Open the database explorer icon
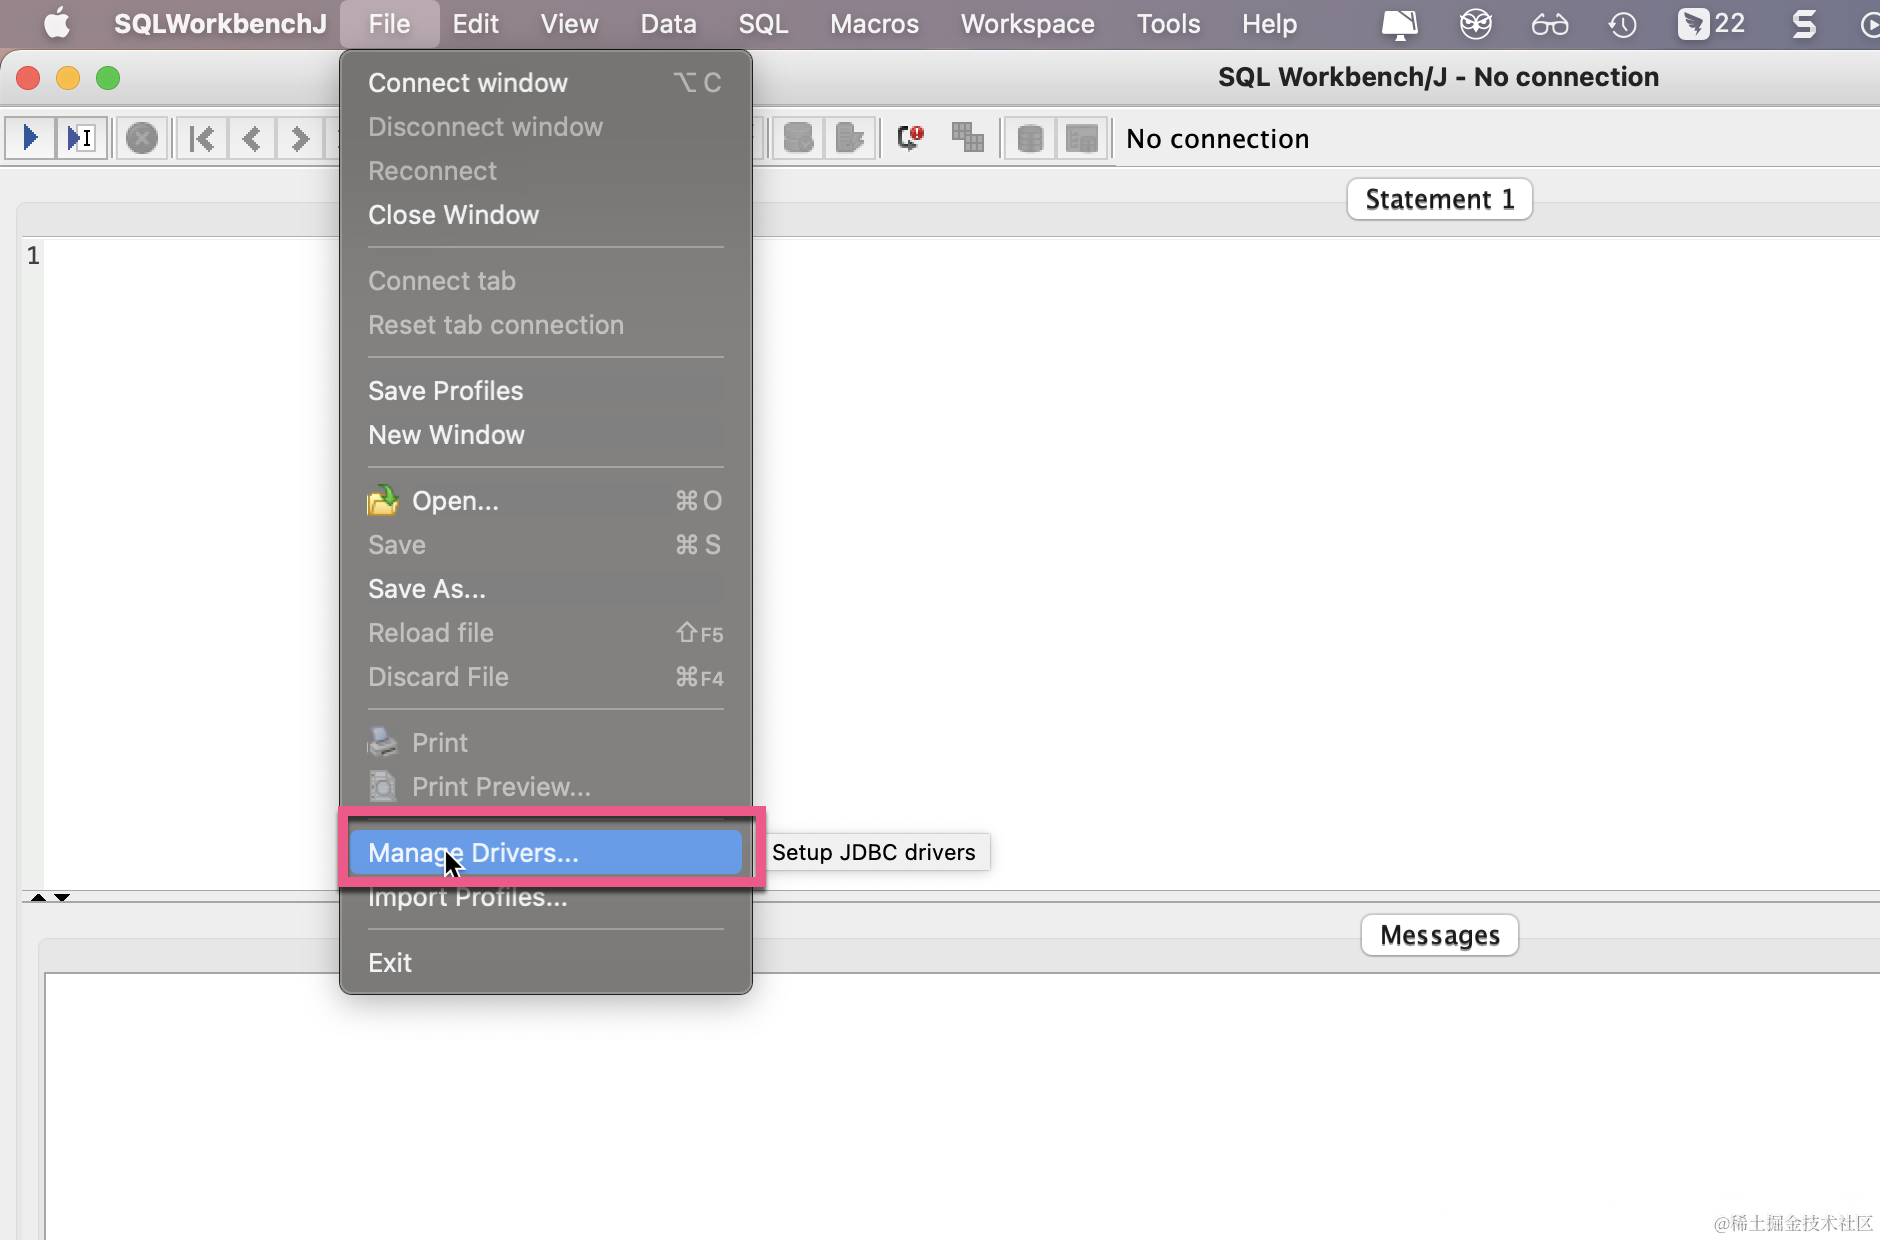The width and height of the screenshot is (1880, 1240). tap(1030, 138)
